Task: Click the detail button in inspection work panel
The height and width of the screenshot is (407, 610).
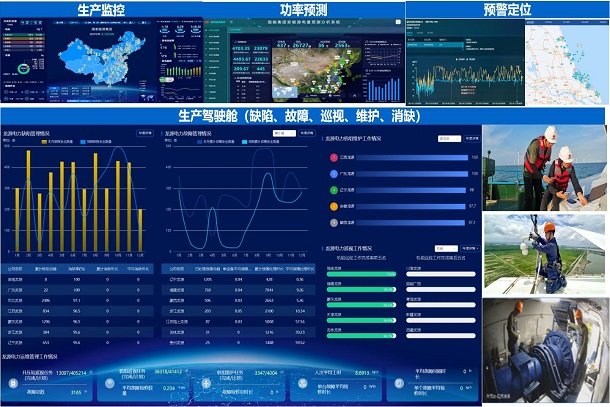Action: (x=470, y=248)
